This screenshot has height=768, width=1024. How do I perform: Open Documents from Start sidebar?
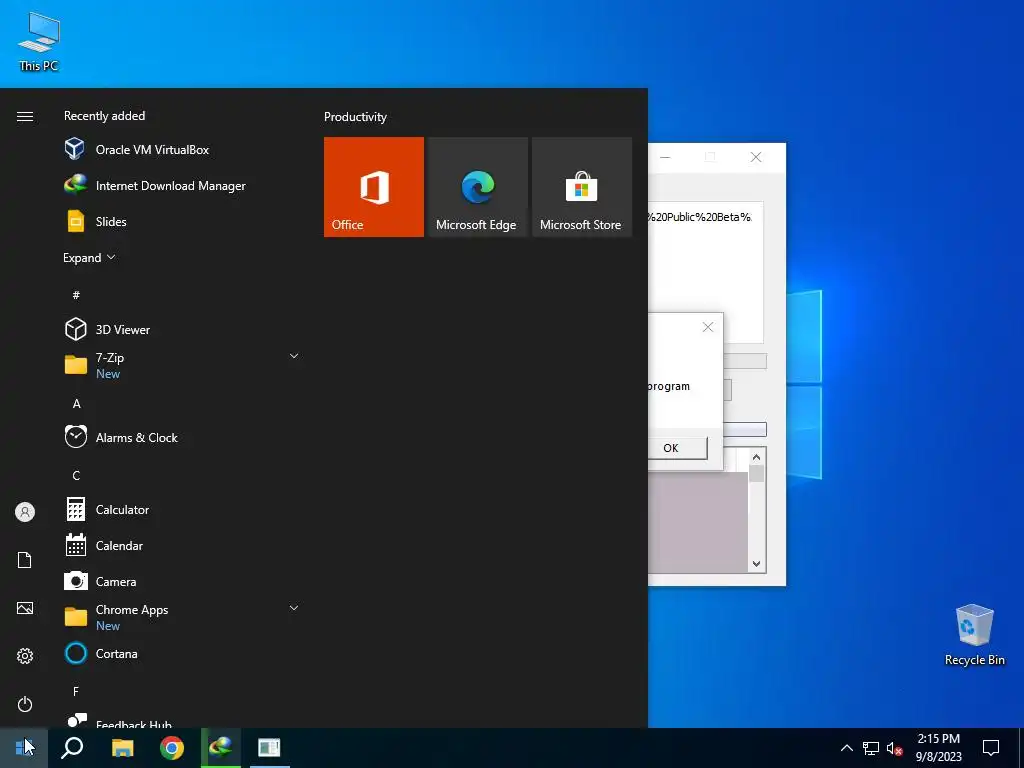tap(25, 560)
